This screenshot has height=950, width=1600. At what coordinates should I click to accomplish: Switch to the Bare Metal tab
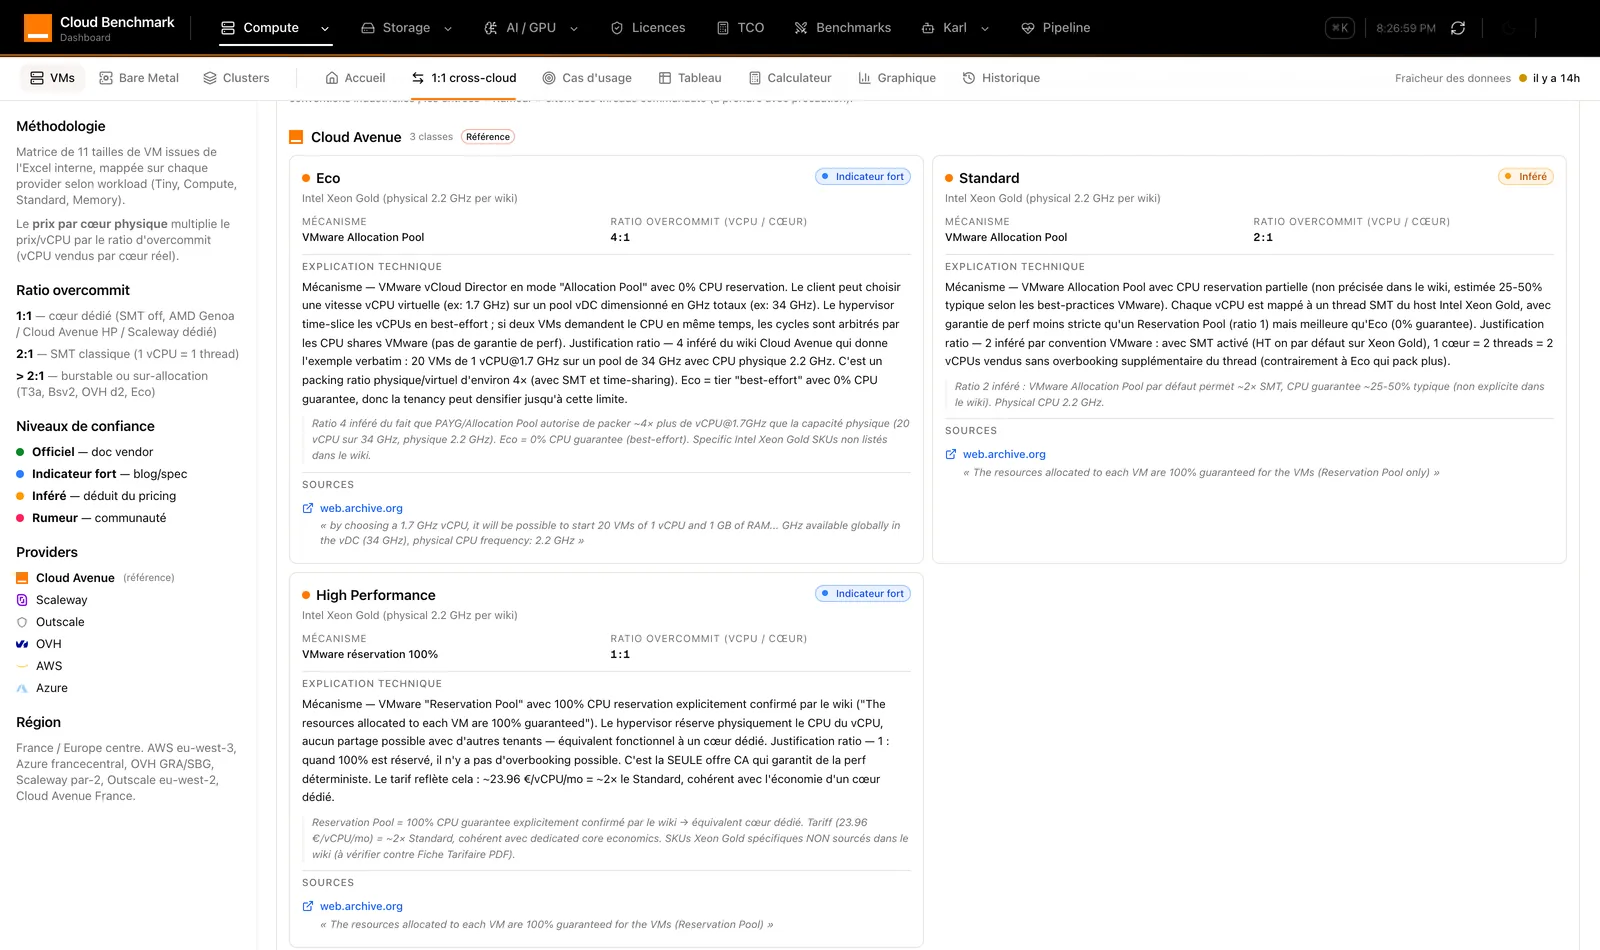[x=139, y=78]
